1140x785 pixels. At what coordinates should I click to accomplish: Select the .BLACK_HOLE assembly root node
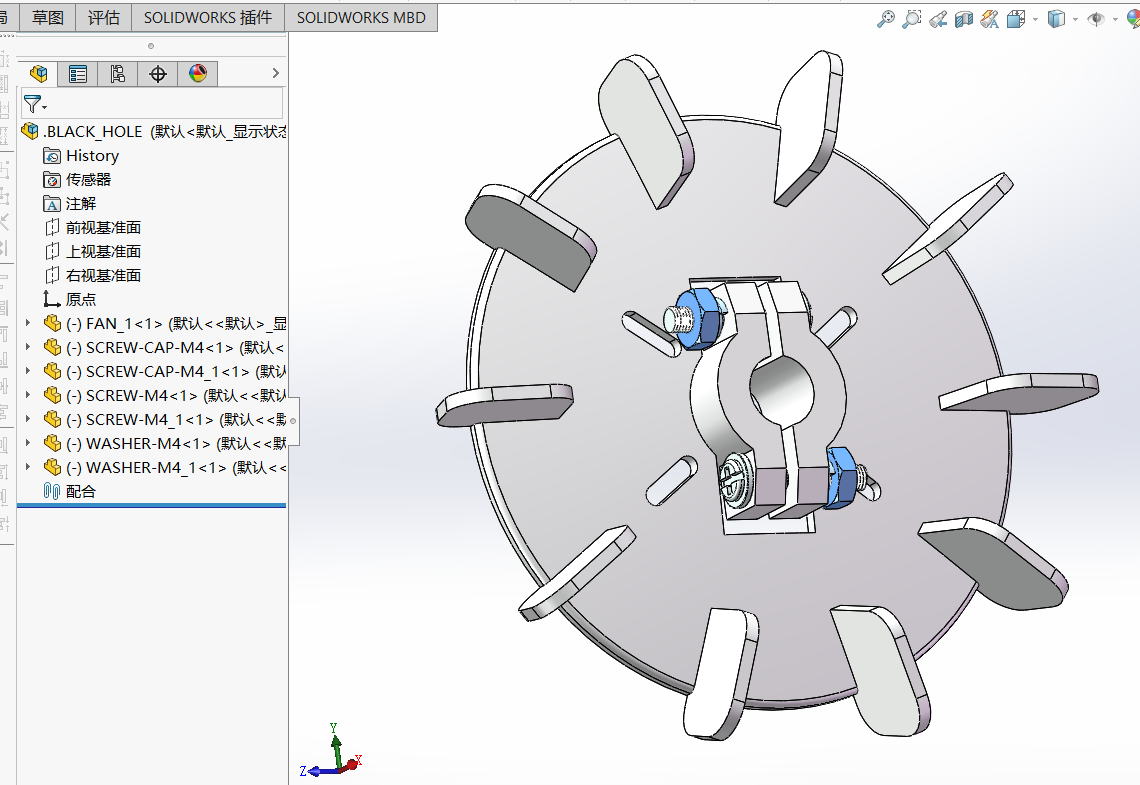click(154, 132)
